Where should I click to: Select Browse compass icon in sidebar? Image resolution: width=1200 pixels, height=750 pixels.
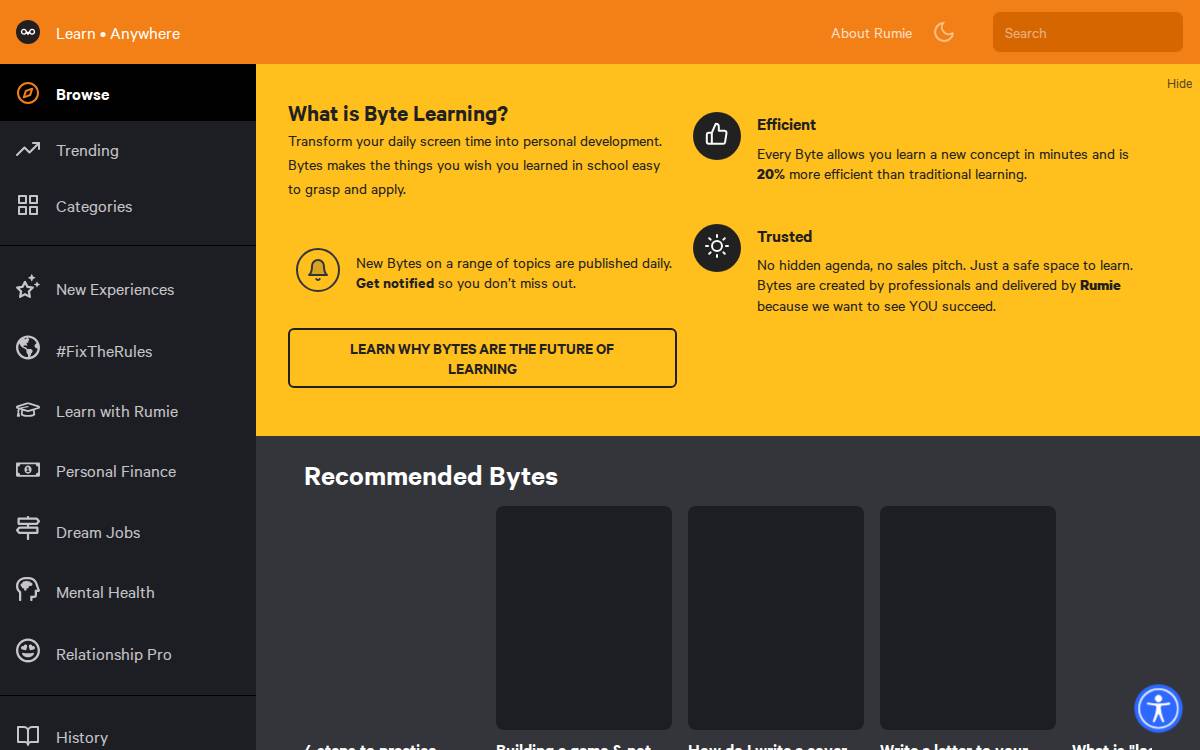tap(28, 94)
